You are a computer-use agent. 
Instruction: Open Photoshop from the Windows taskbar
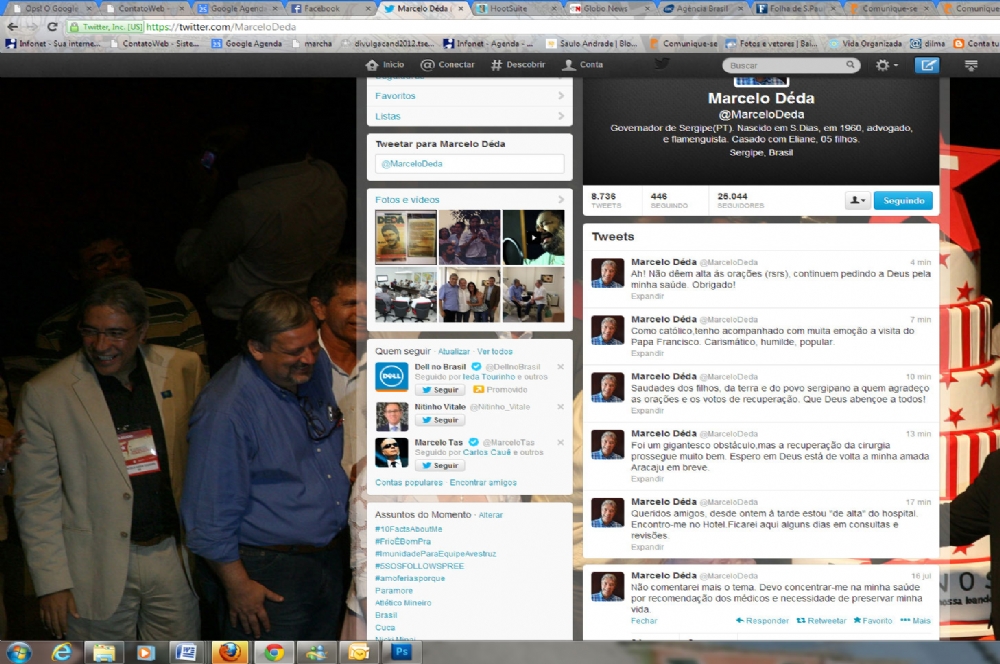click(401, 652)
